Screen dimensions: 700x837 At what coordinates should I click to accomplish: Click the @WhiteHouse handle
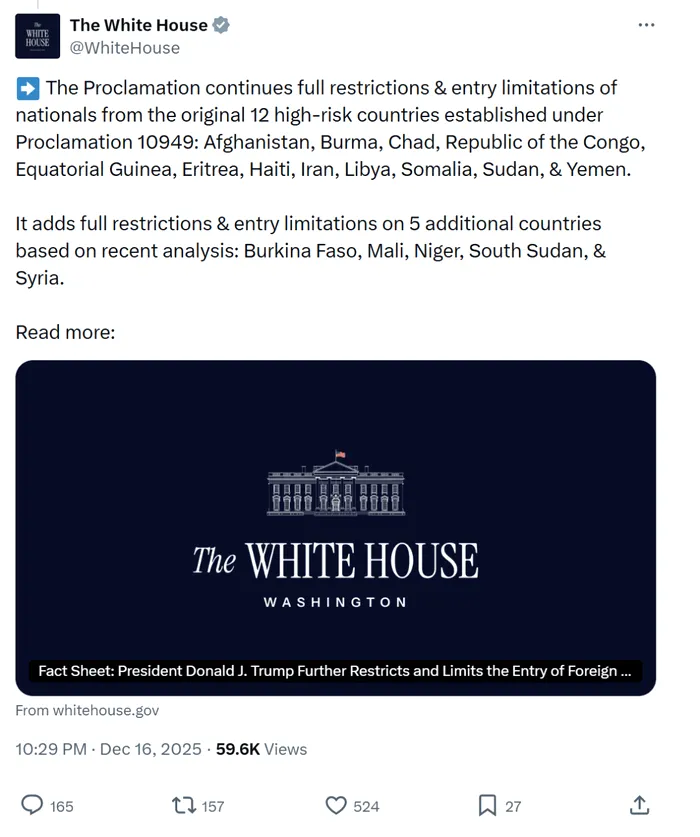(x=124, y=48)
